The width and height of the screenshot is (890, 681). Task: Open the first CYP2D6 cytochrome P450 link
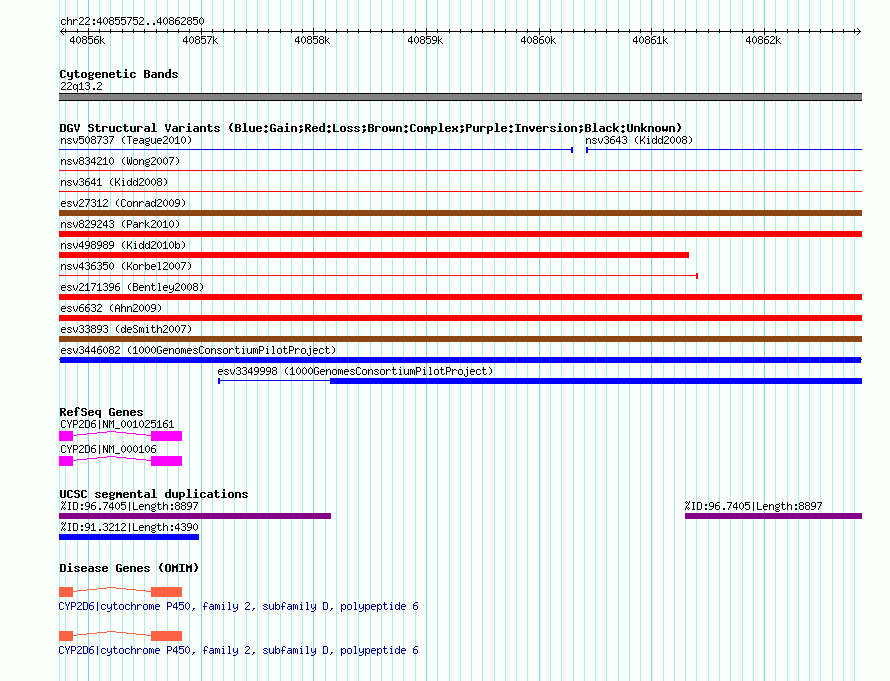coord(238,607)
